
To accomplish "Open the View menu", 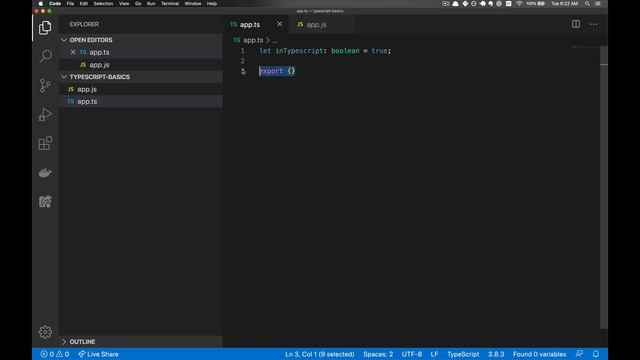I will click(124, 3).
